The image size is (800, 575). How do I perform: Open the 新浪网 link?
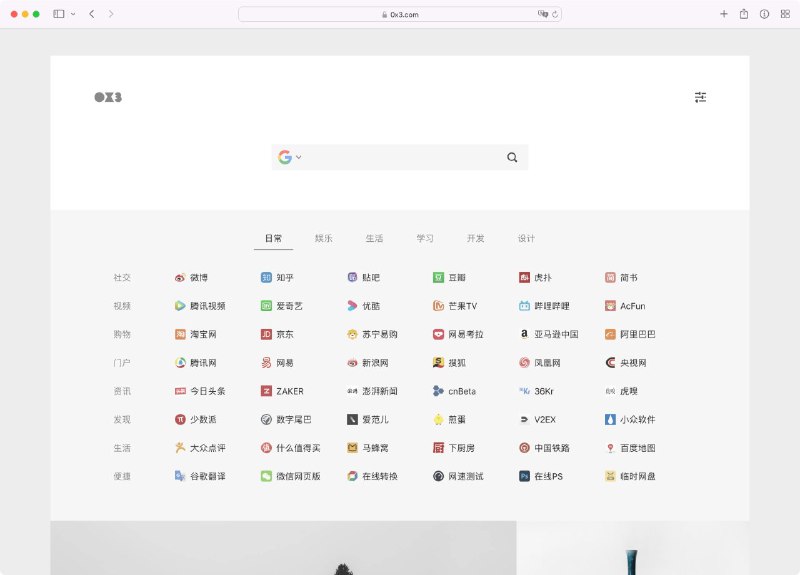(368, 363)
